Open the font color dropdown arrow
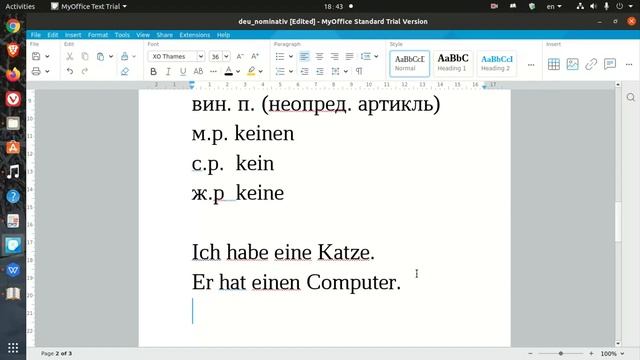640x360 pixels. point(238,71)
